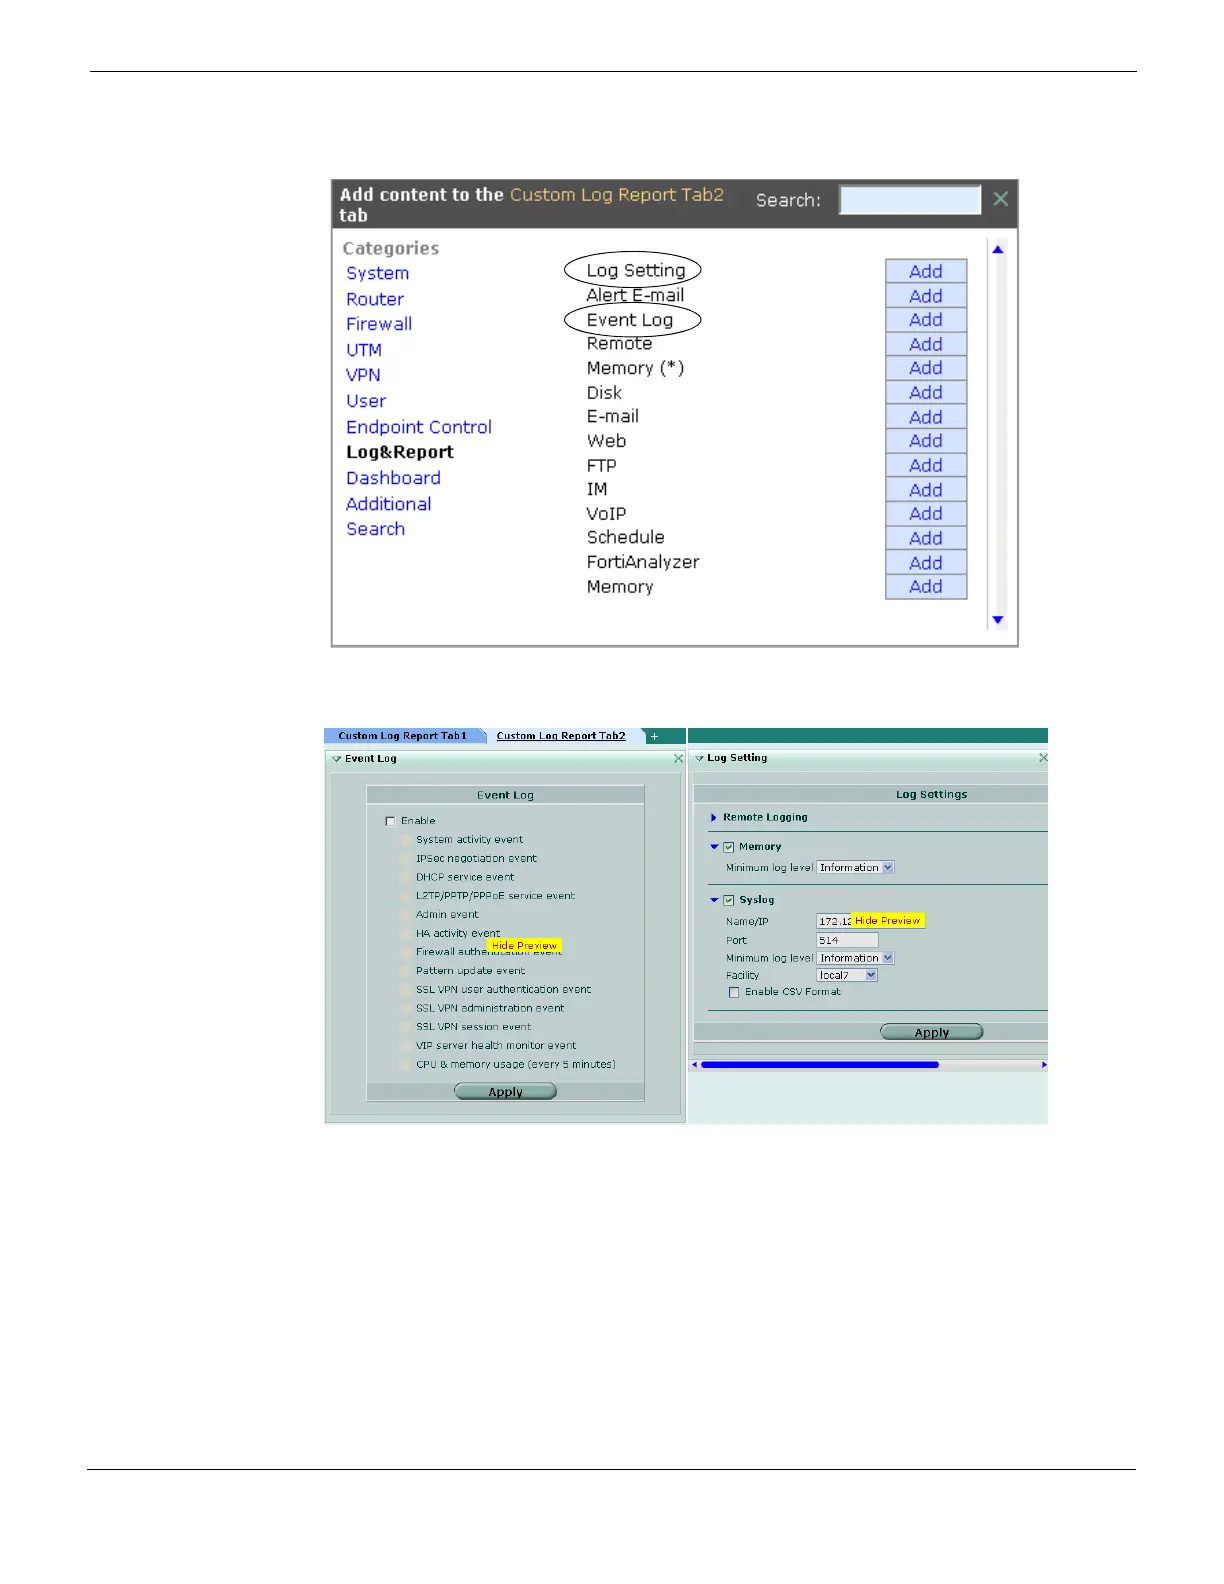This screenshot has width=1224, height=1584.
Task: Apply the Event Log settings
Action: point(505,1091)
